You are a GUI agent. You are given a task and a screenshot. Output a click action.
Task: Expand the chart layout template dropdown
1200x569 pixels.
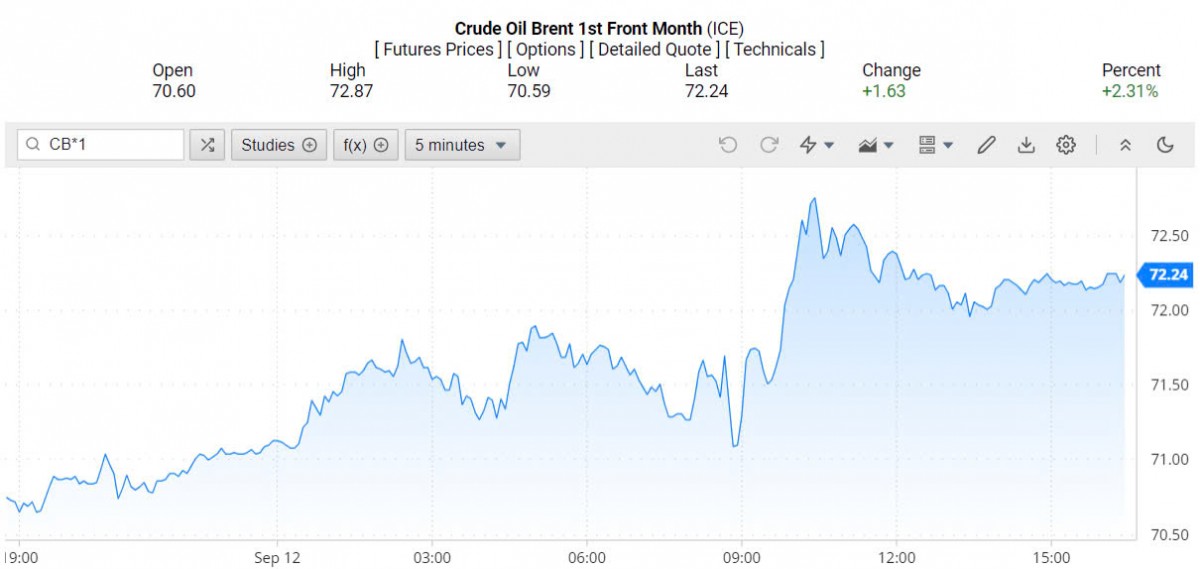pyautogui.click(x=936, y=145)
